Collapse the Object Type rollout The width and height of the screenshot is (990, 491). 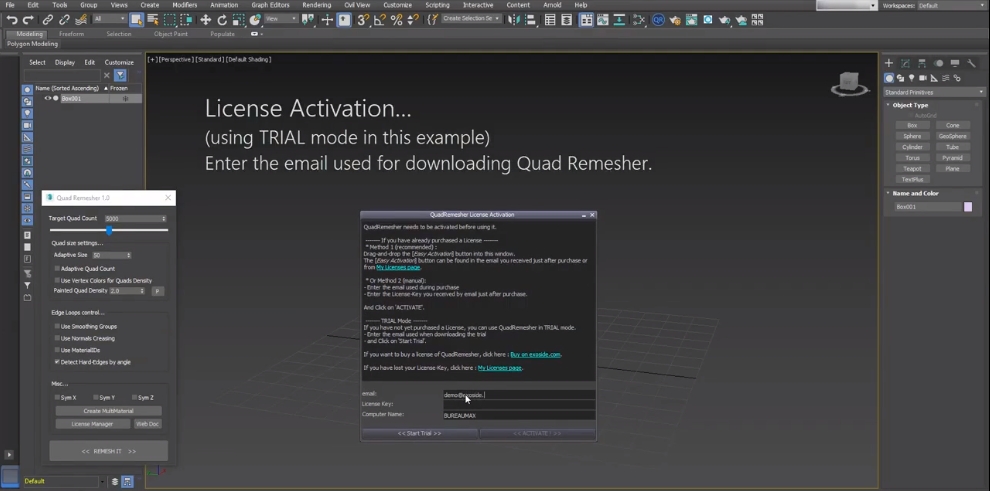(x=910, y=105)
